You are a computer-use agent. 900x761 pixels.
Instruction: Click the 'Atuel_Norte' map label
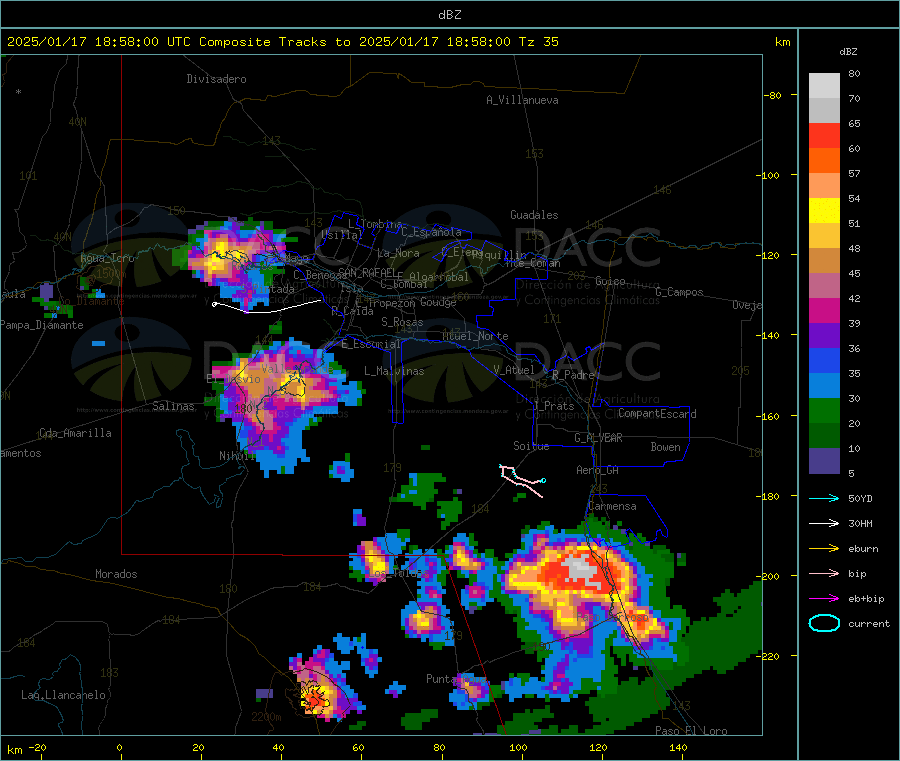[x=475, y=336]
